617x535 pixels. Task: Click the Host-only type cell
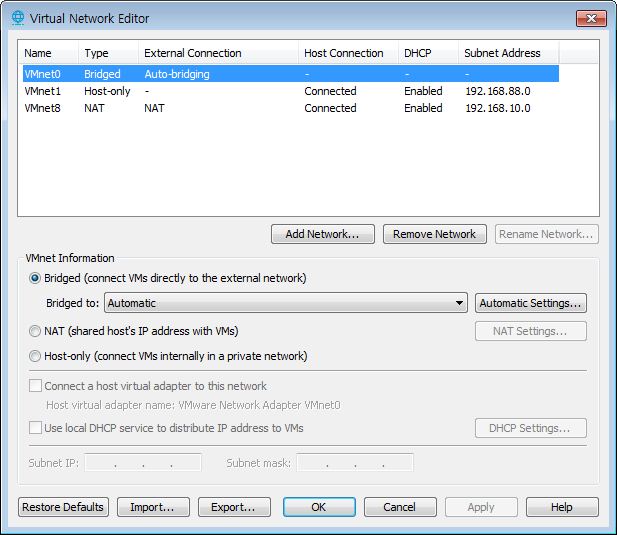[107, 91]
